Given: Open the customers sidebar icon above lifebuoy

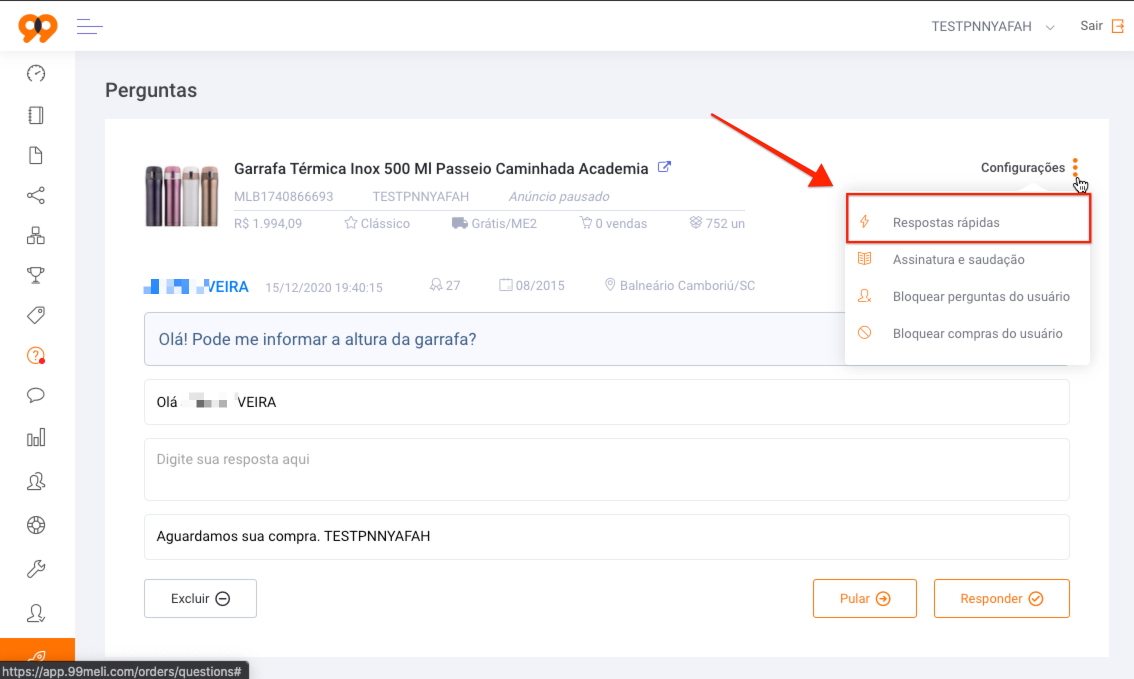Looking at the screenshot, I should (x=35, y=481).
